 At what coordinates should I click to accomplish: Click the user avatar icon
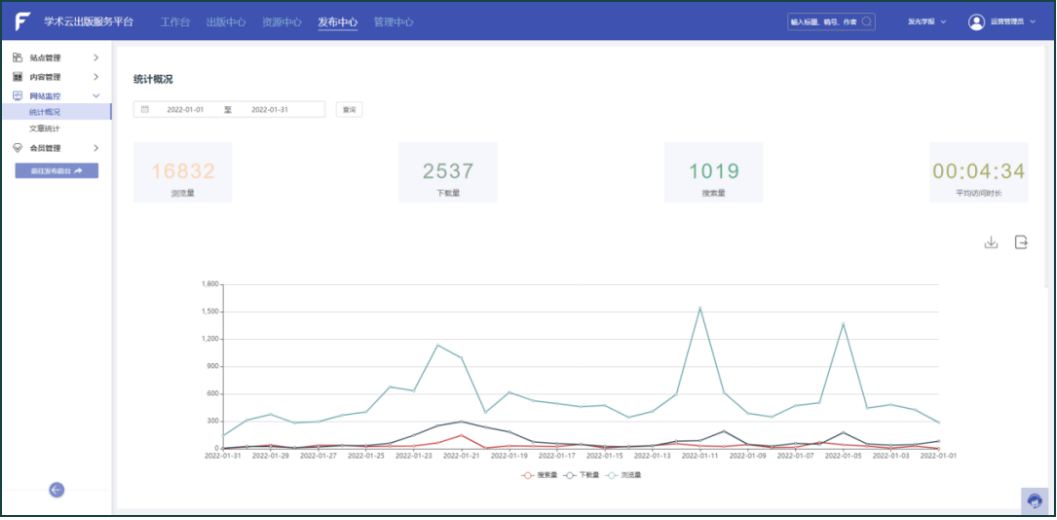pyautogui.click(x=976, y=22)
